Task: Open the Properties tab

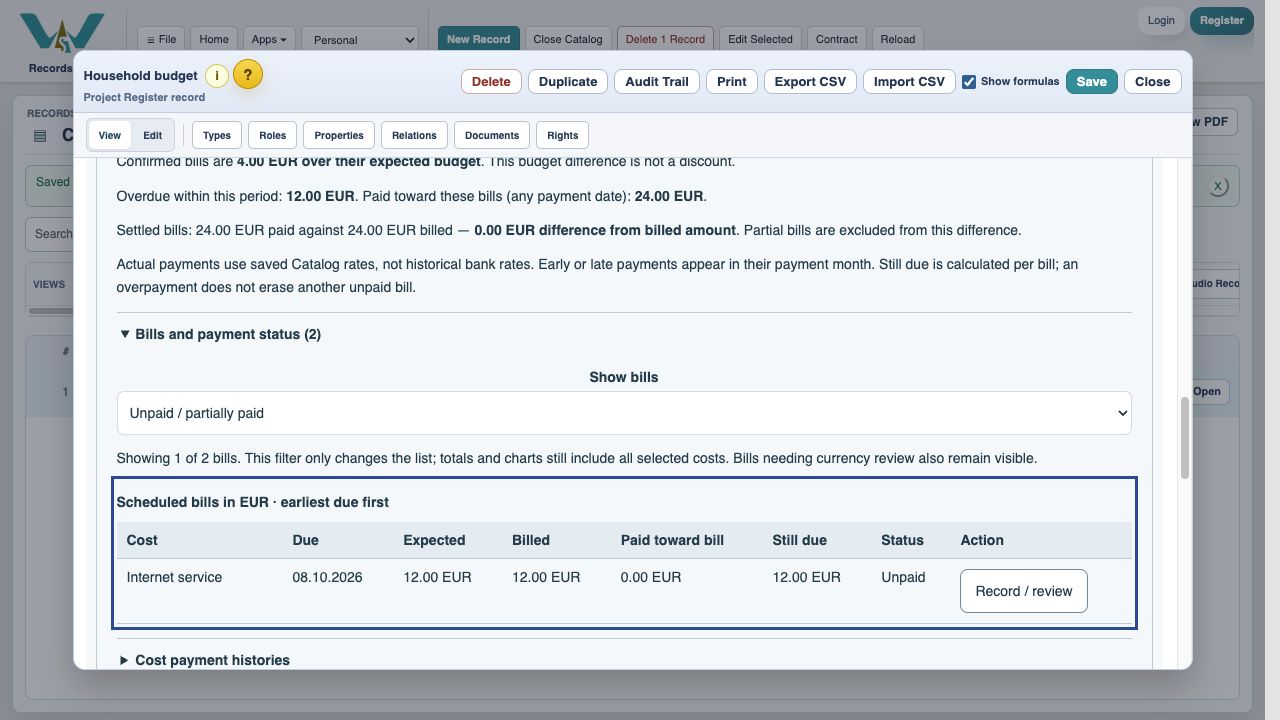Action: point(339,135)
